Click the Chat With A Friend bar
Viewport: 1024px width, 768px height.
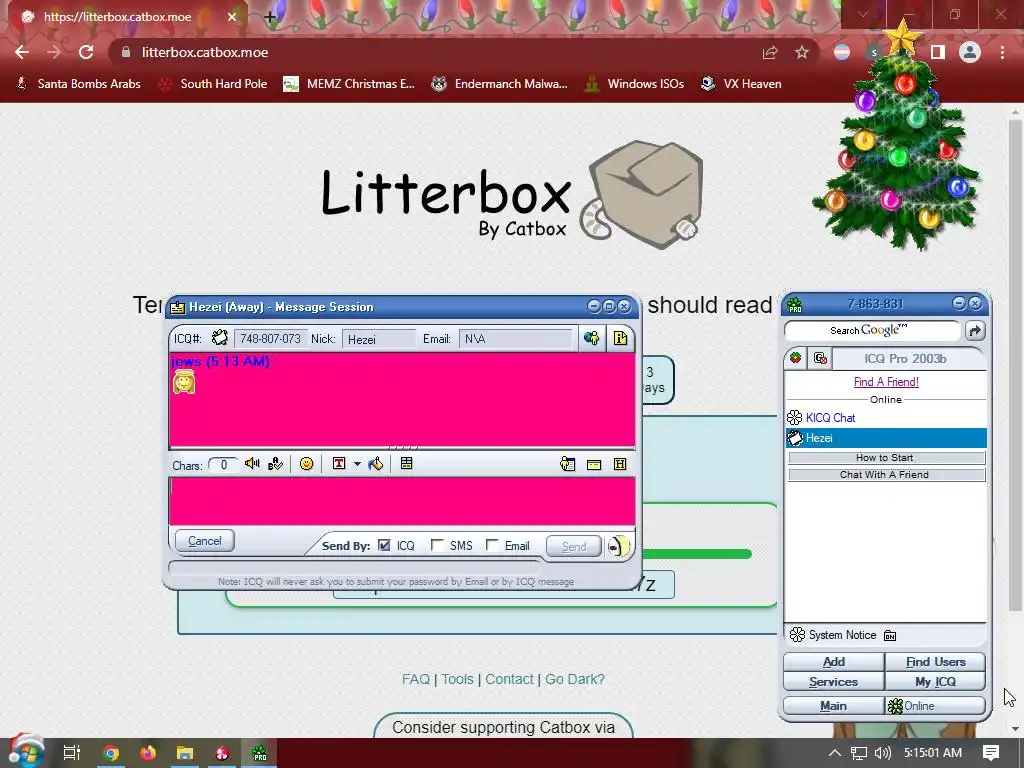(887, 475)
